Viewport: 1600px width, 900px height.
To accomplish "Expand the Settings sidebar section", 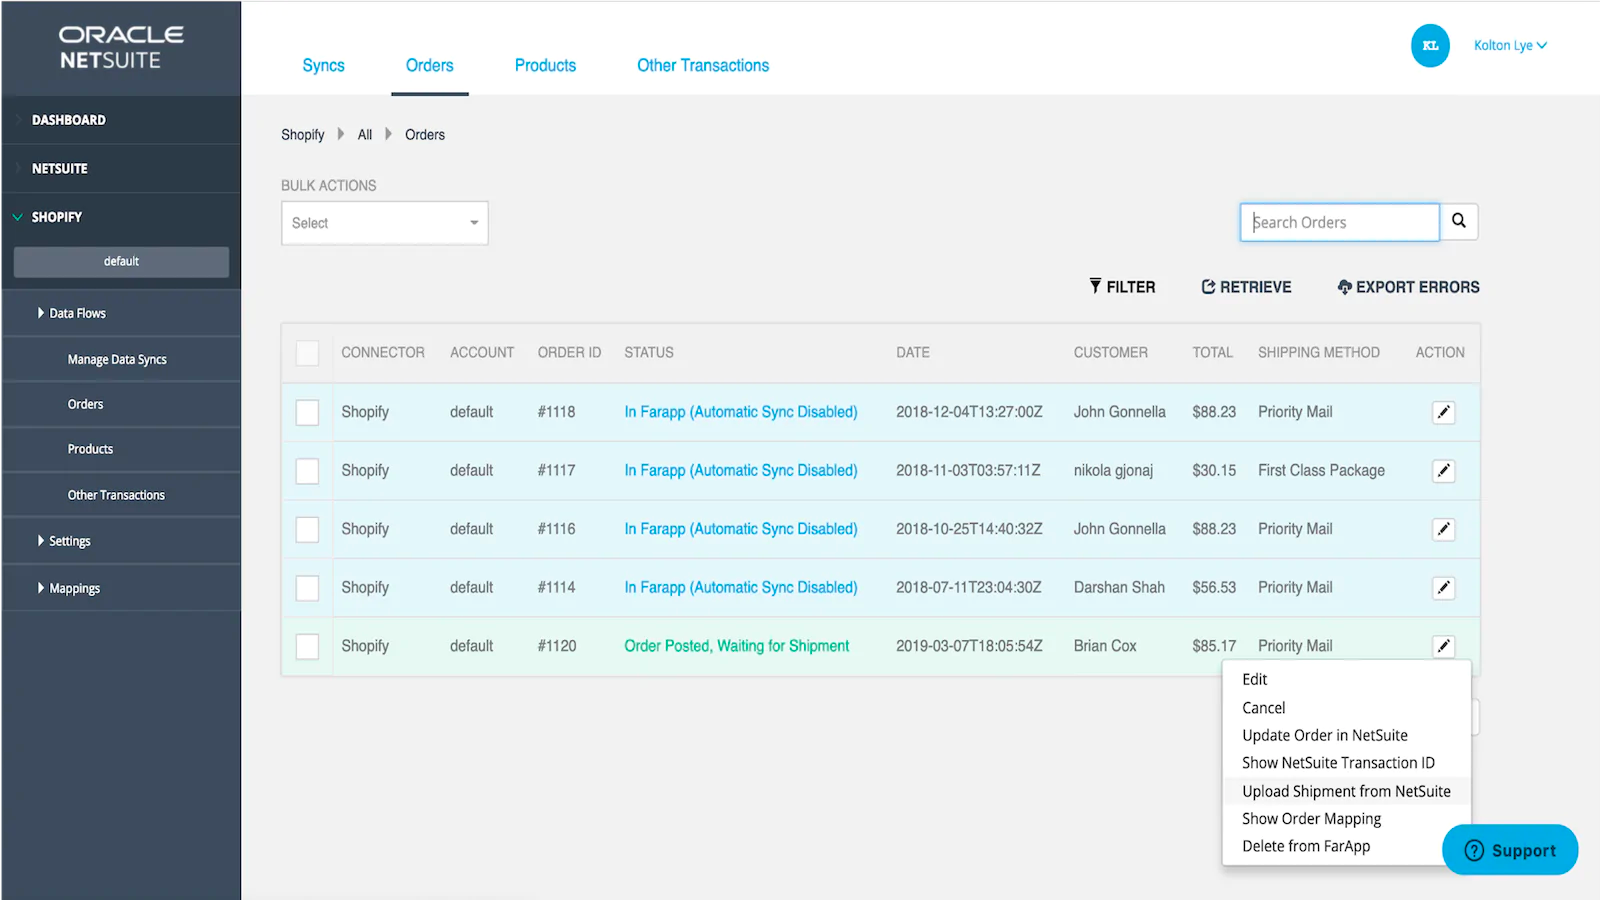I will click(64, 541).
